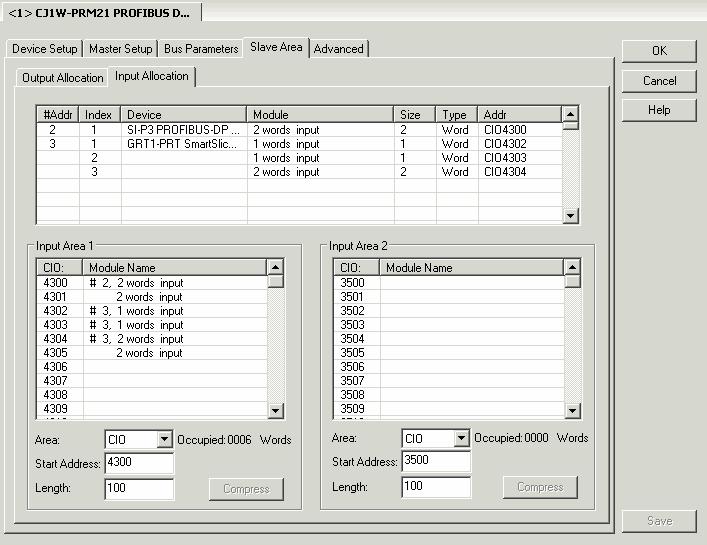Select row 3509 in Input Area 2
This screenshot has height=545, width=707.
point(449,408)
